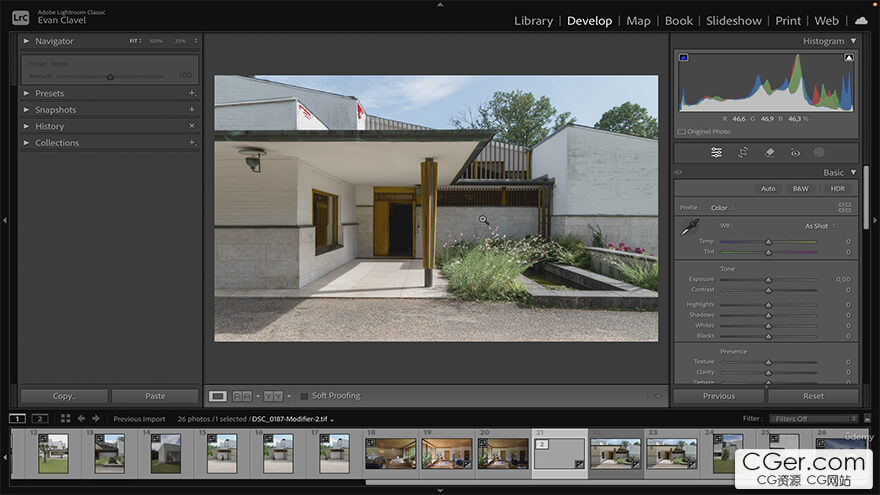
Task: Add a new collection with plus icon
Action: [x=192, y=143]
